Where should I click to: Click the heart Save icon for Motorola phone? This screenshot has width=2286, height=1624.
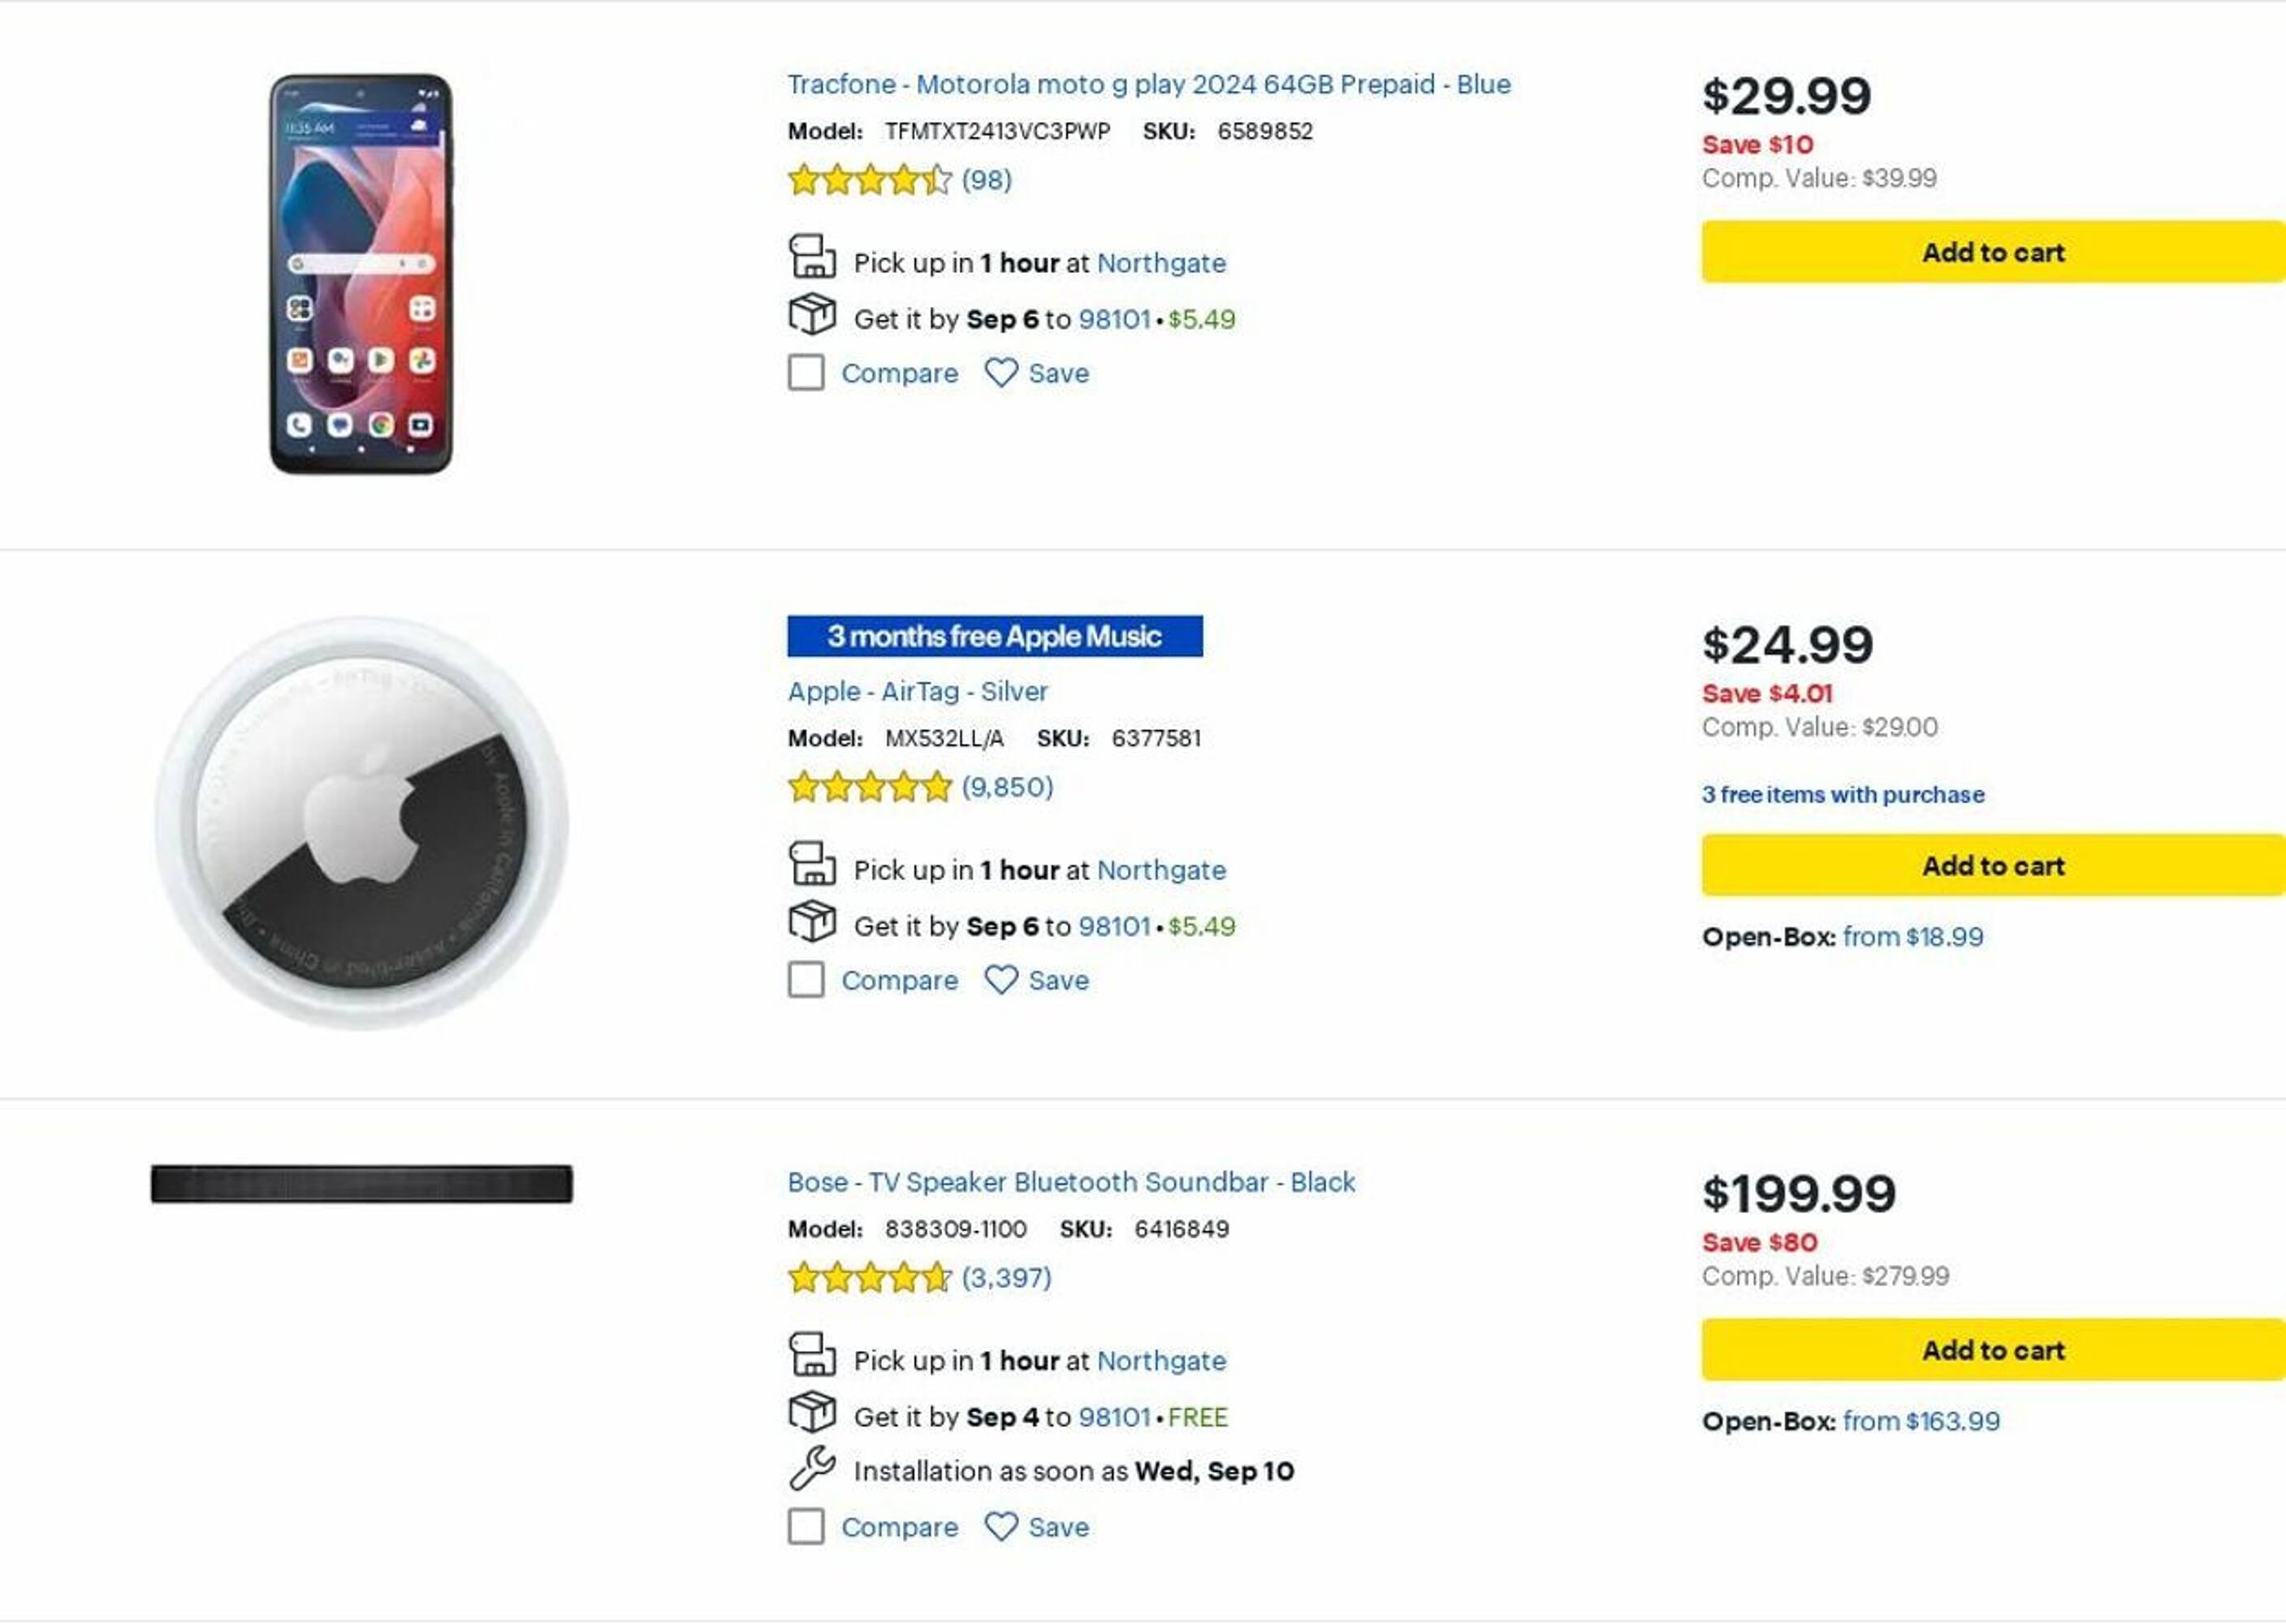click(1001, 373)
